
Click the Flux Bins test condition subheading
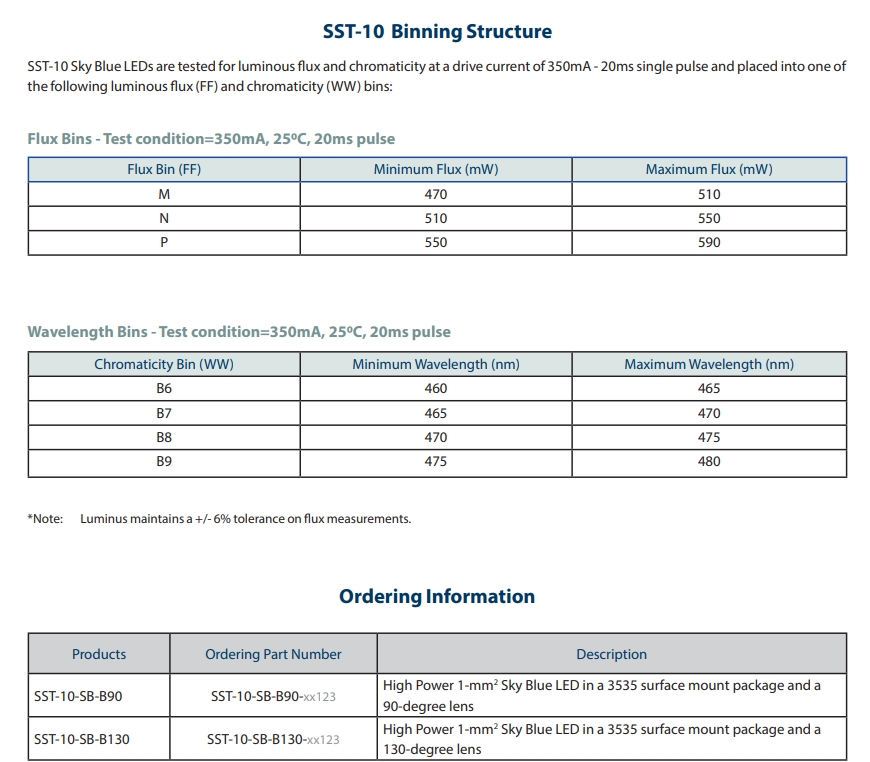pyautogui.click(x=211, y=139)
